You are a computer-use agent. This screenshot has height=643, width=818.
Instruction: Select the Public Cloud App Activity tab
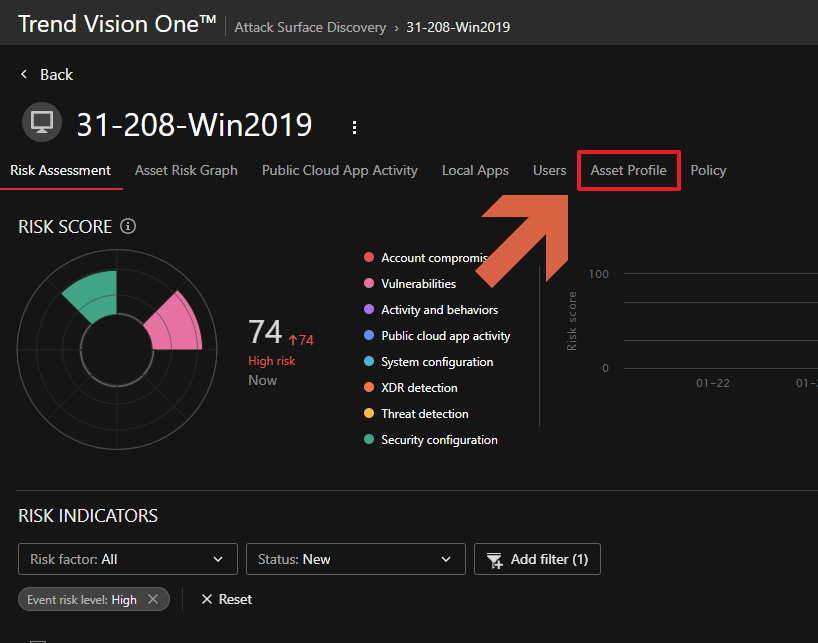339,171
